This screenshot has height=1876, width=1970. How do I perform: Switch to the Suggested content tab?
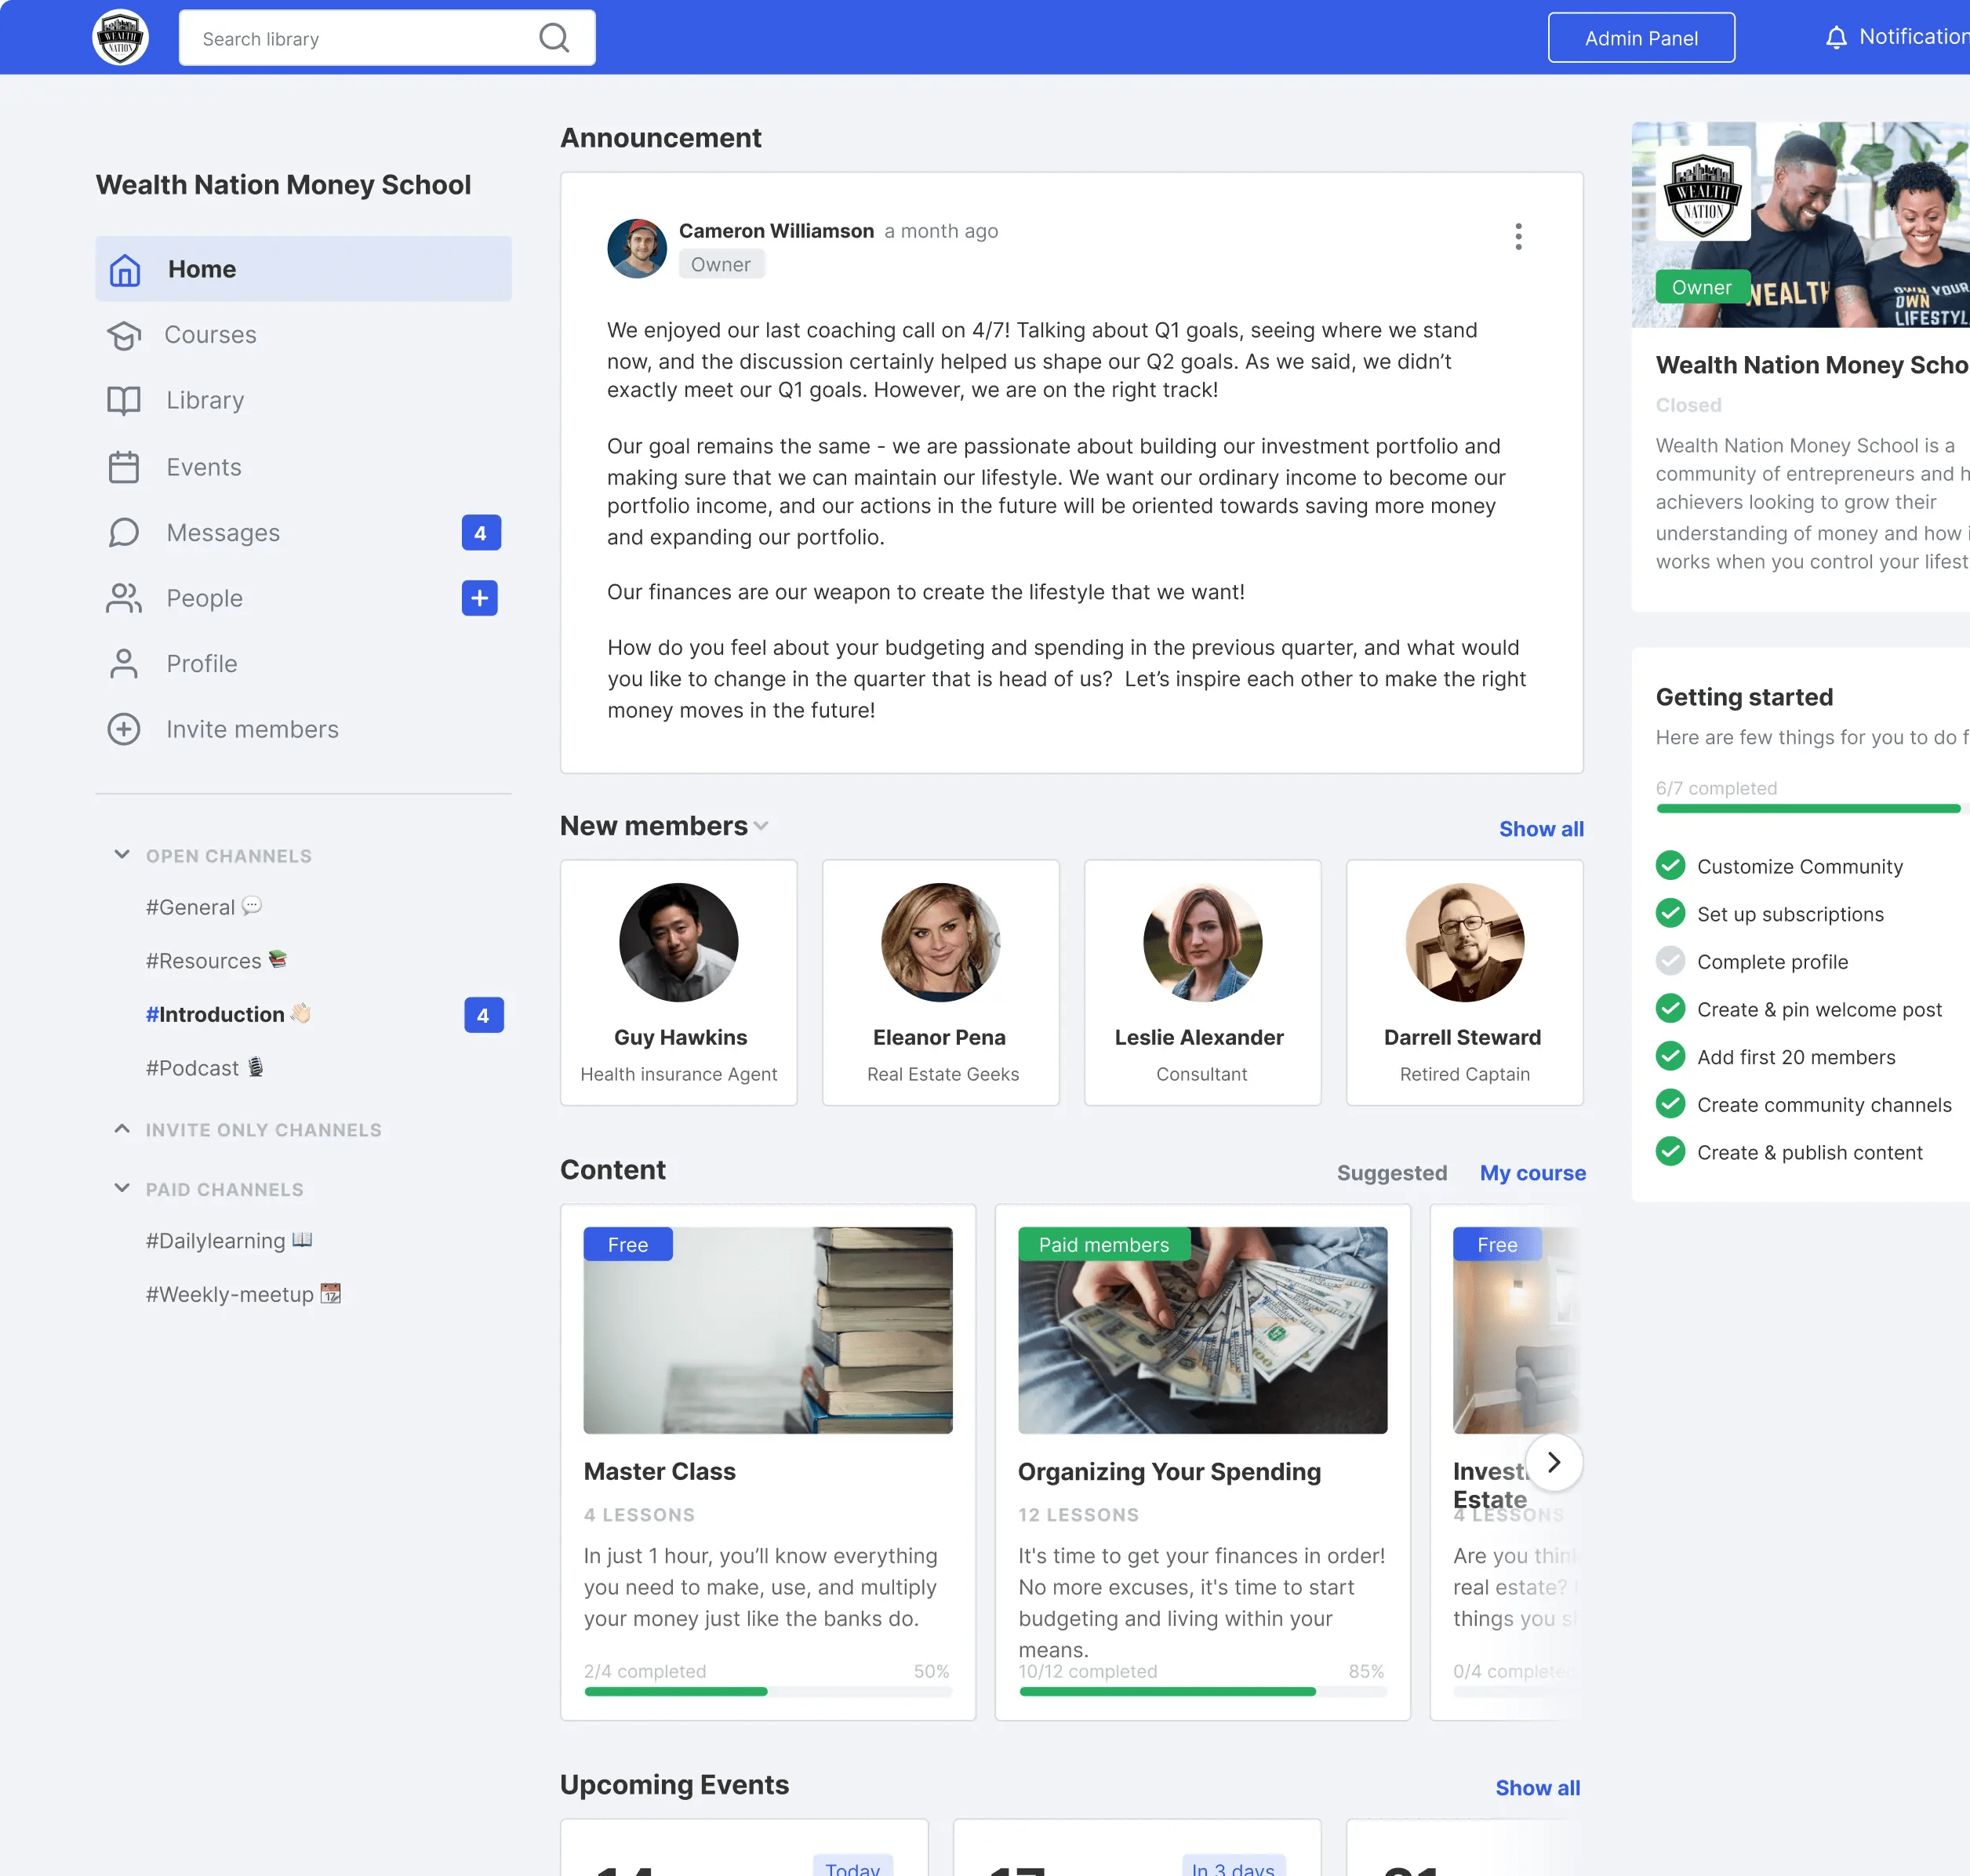coord(1391,1173)
